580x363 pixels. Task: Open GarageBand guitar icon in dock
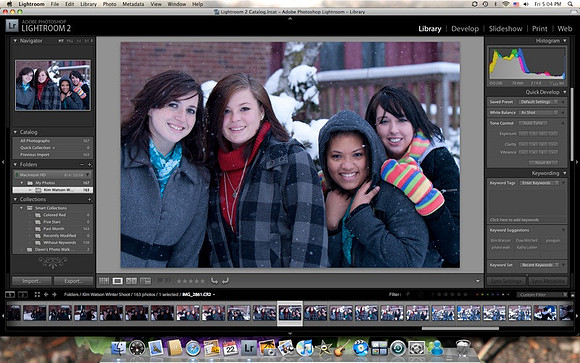341,348
